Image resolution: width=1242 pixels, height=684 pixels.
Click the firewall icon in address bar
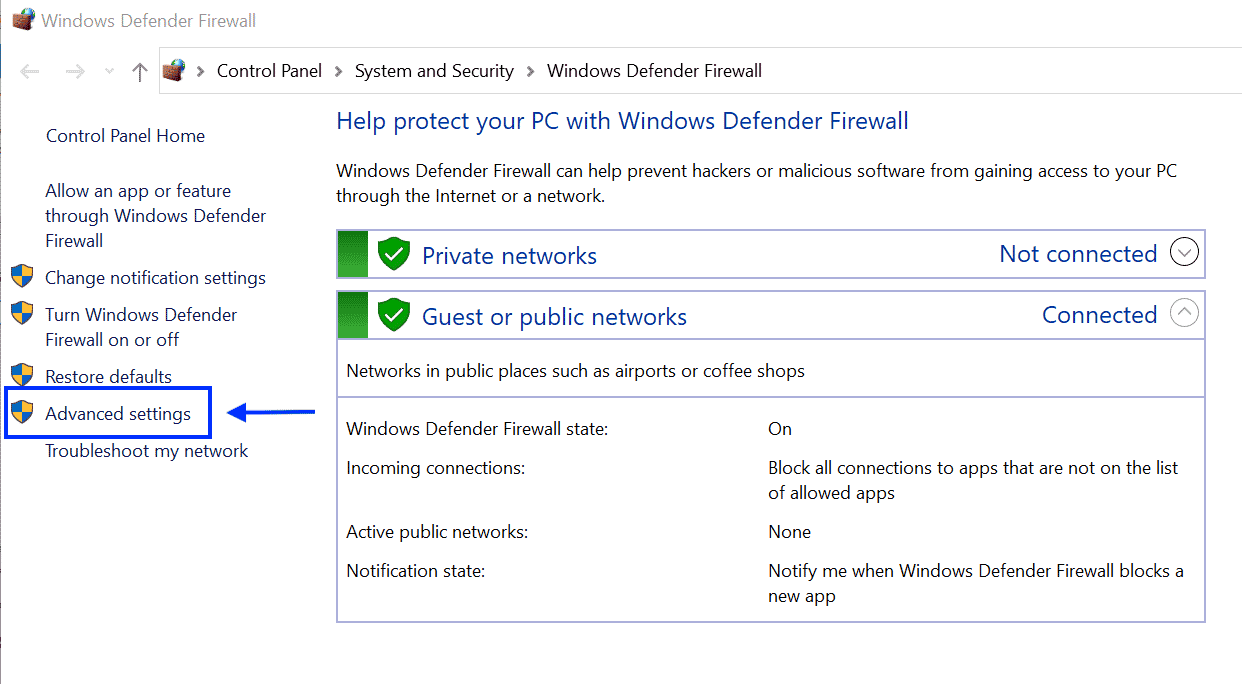(x=174, y=70)
